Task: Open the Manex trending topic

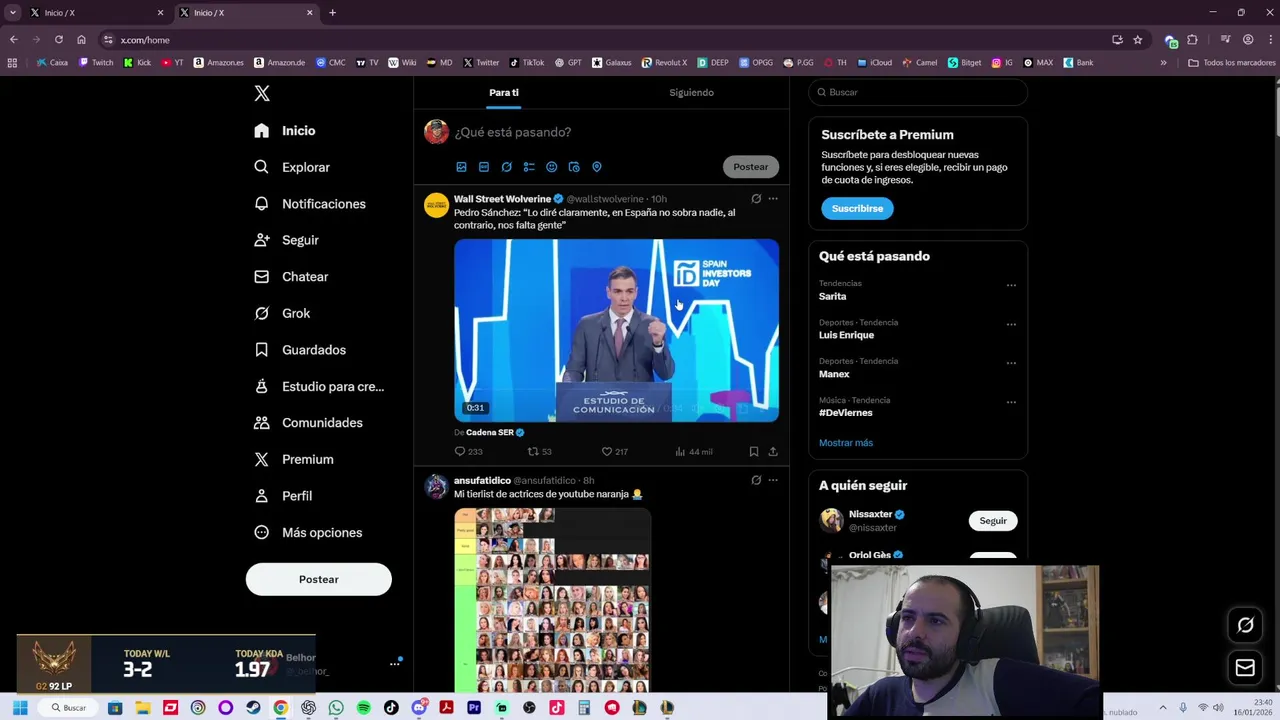Action: pyautogui.click(x=834, y=374)
